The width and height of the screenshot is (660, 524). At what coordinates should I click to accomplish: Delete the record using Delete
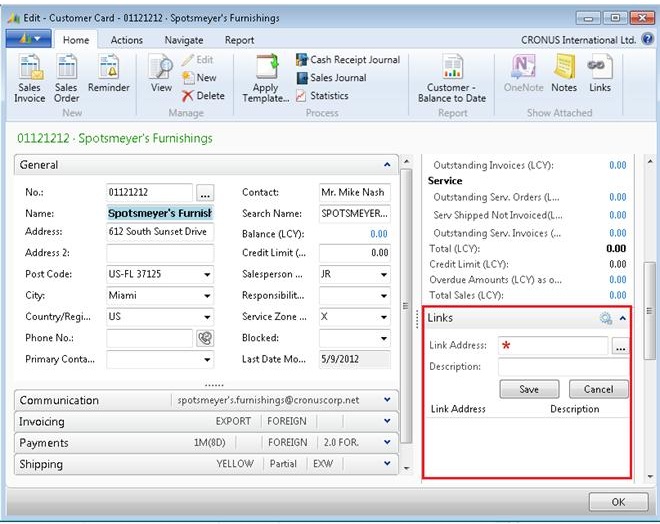pyautogui.click(x=203, y=96)
